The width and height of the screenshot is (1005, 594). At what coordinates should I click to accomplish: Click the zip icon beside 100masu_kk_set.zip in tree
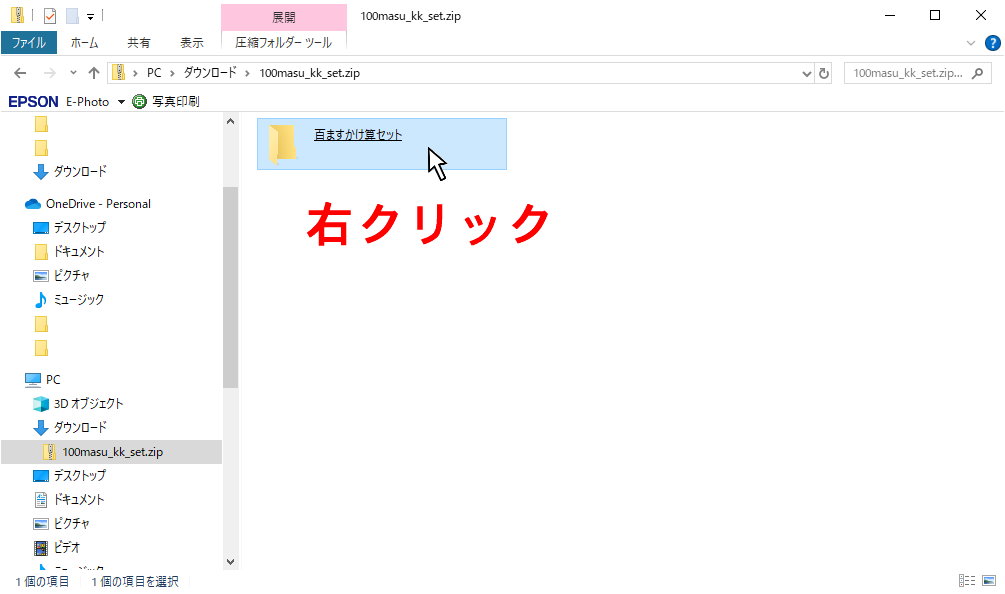click(x=49, y=452)
